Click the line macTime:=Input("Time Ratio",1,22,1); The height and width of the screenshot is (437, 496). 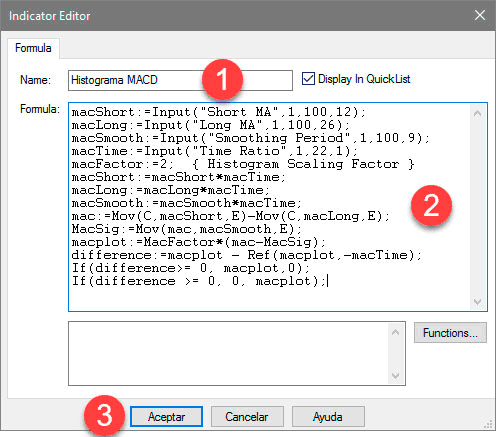[215, 151]
